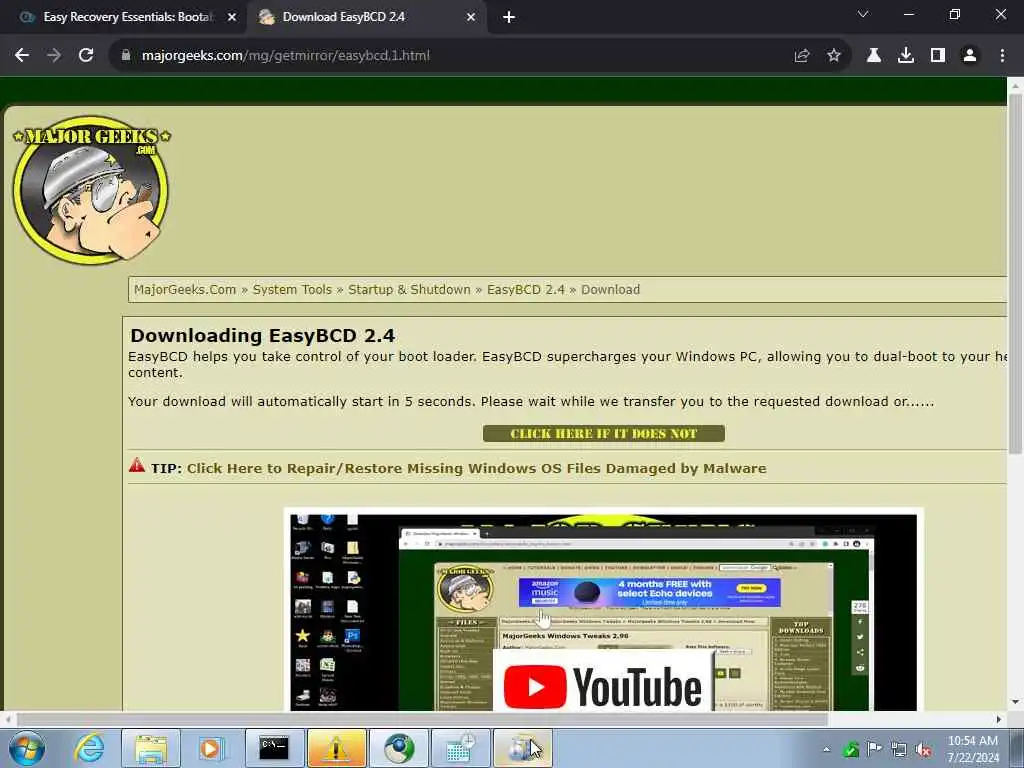Open Windows Explorer from the taskbar
The image size is (1024, 768).
click(x=151, y=748)
